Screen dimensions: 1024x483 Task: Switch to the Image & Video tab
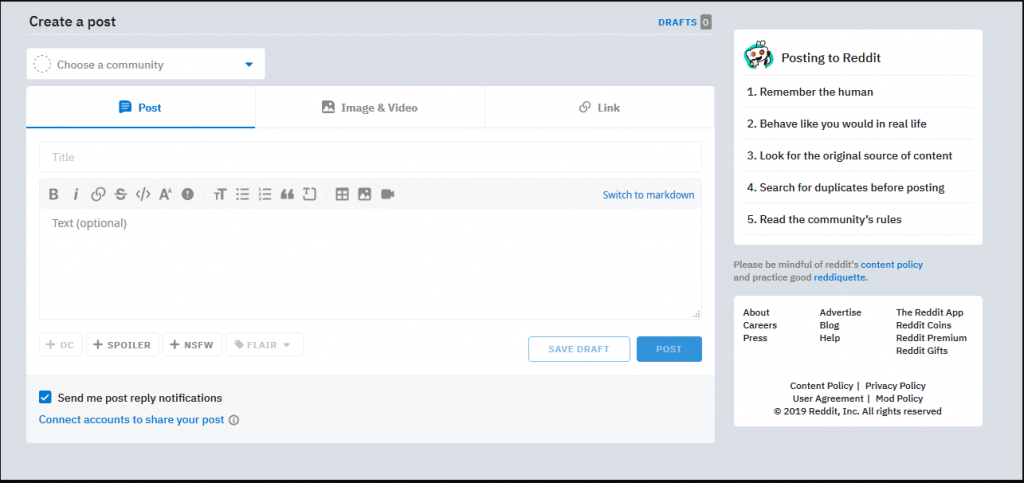[370, 107]
